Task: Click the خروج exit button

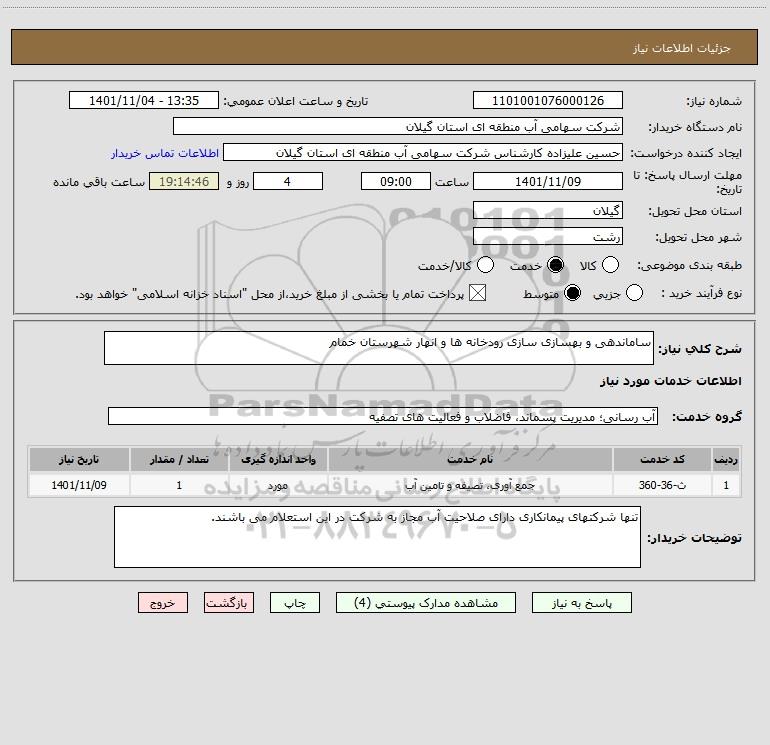Action: point(163,603)
